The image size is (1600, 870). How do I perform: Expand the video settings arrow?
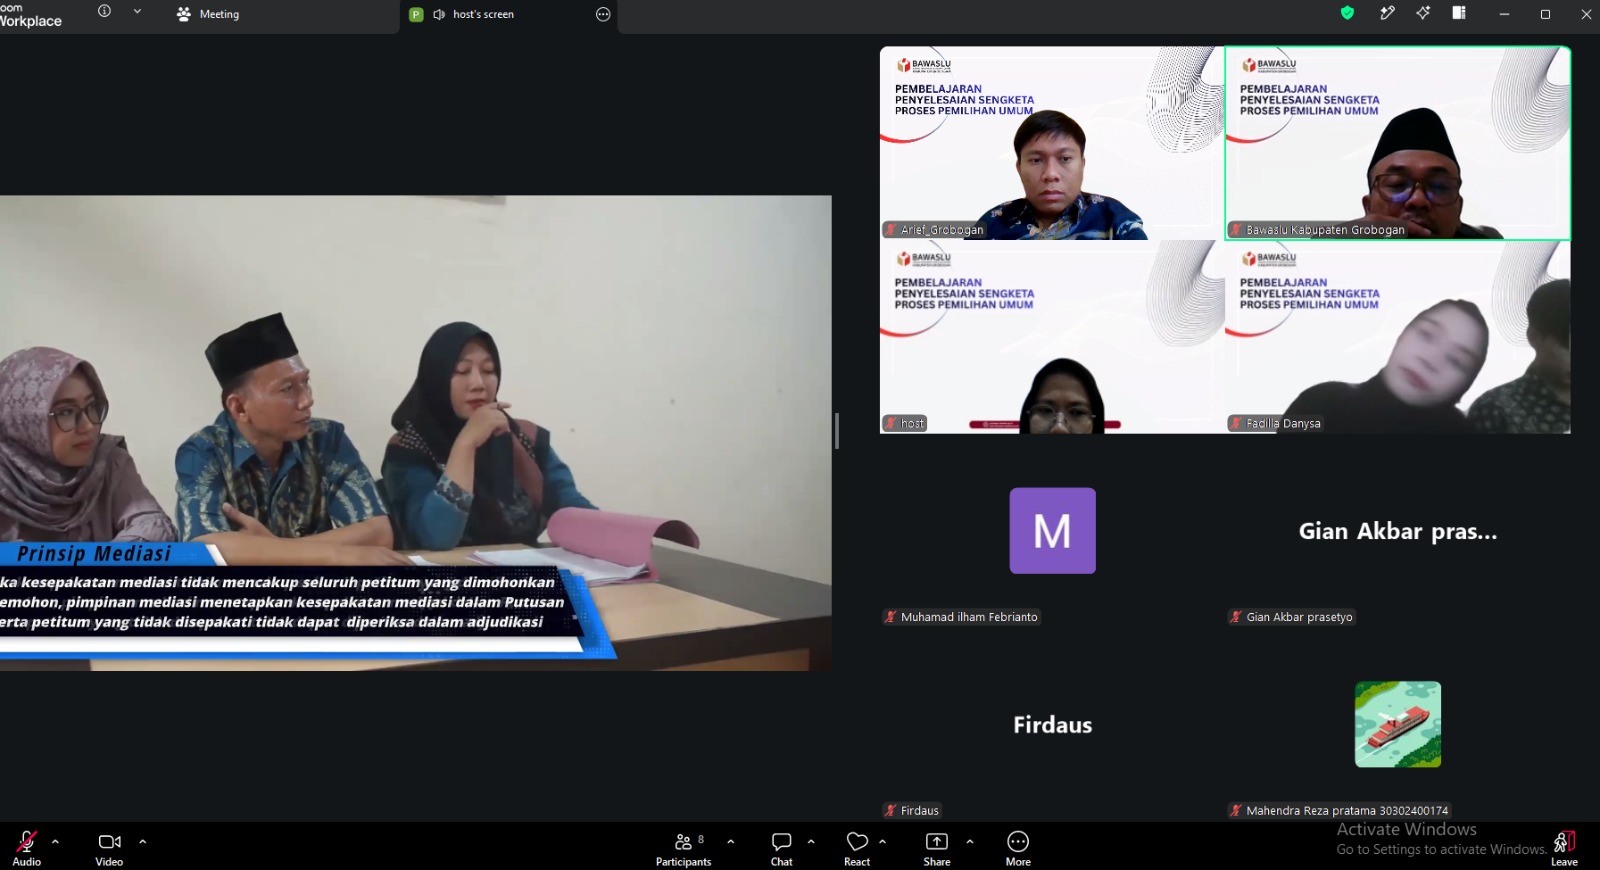[143, 841]
